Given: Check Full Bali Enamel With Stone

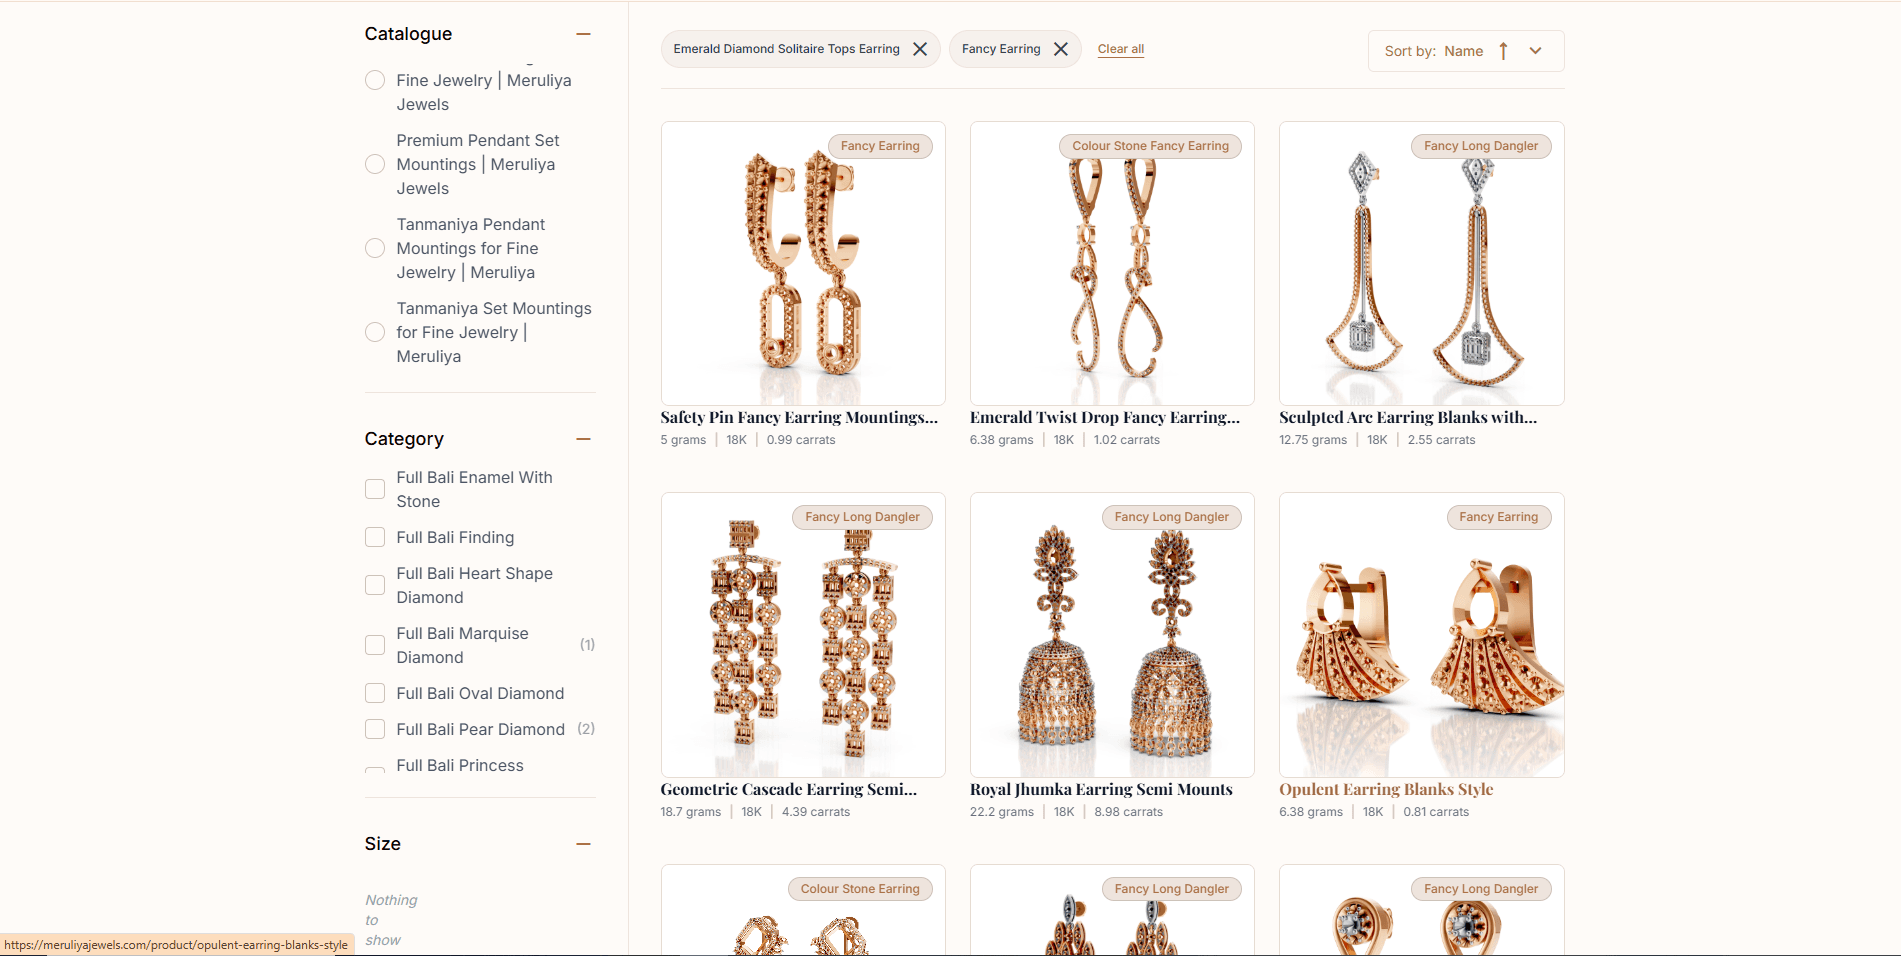Looking at the screenshot, I should pos(375,489).
